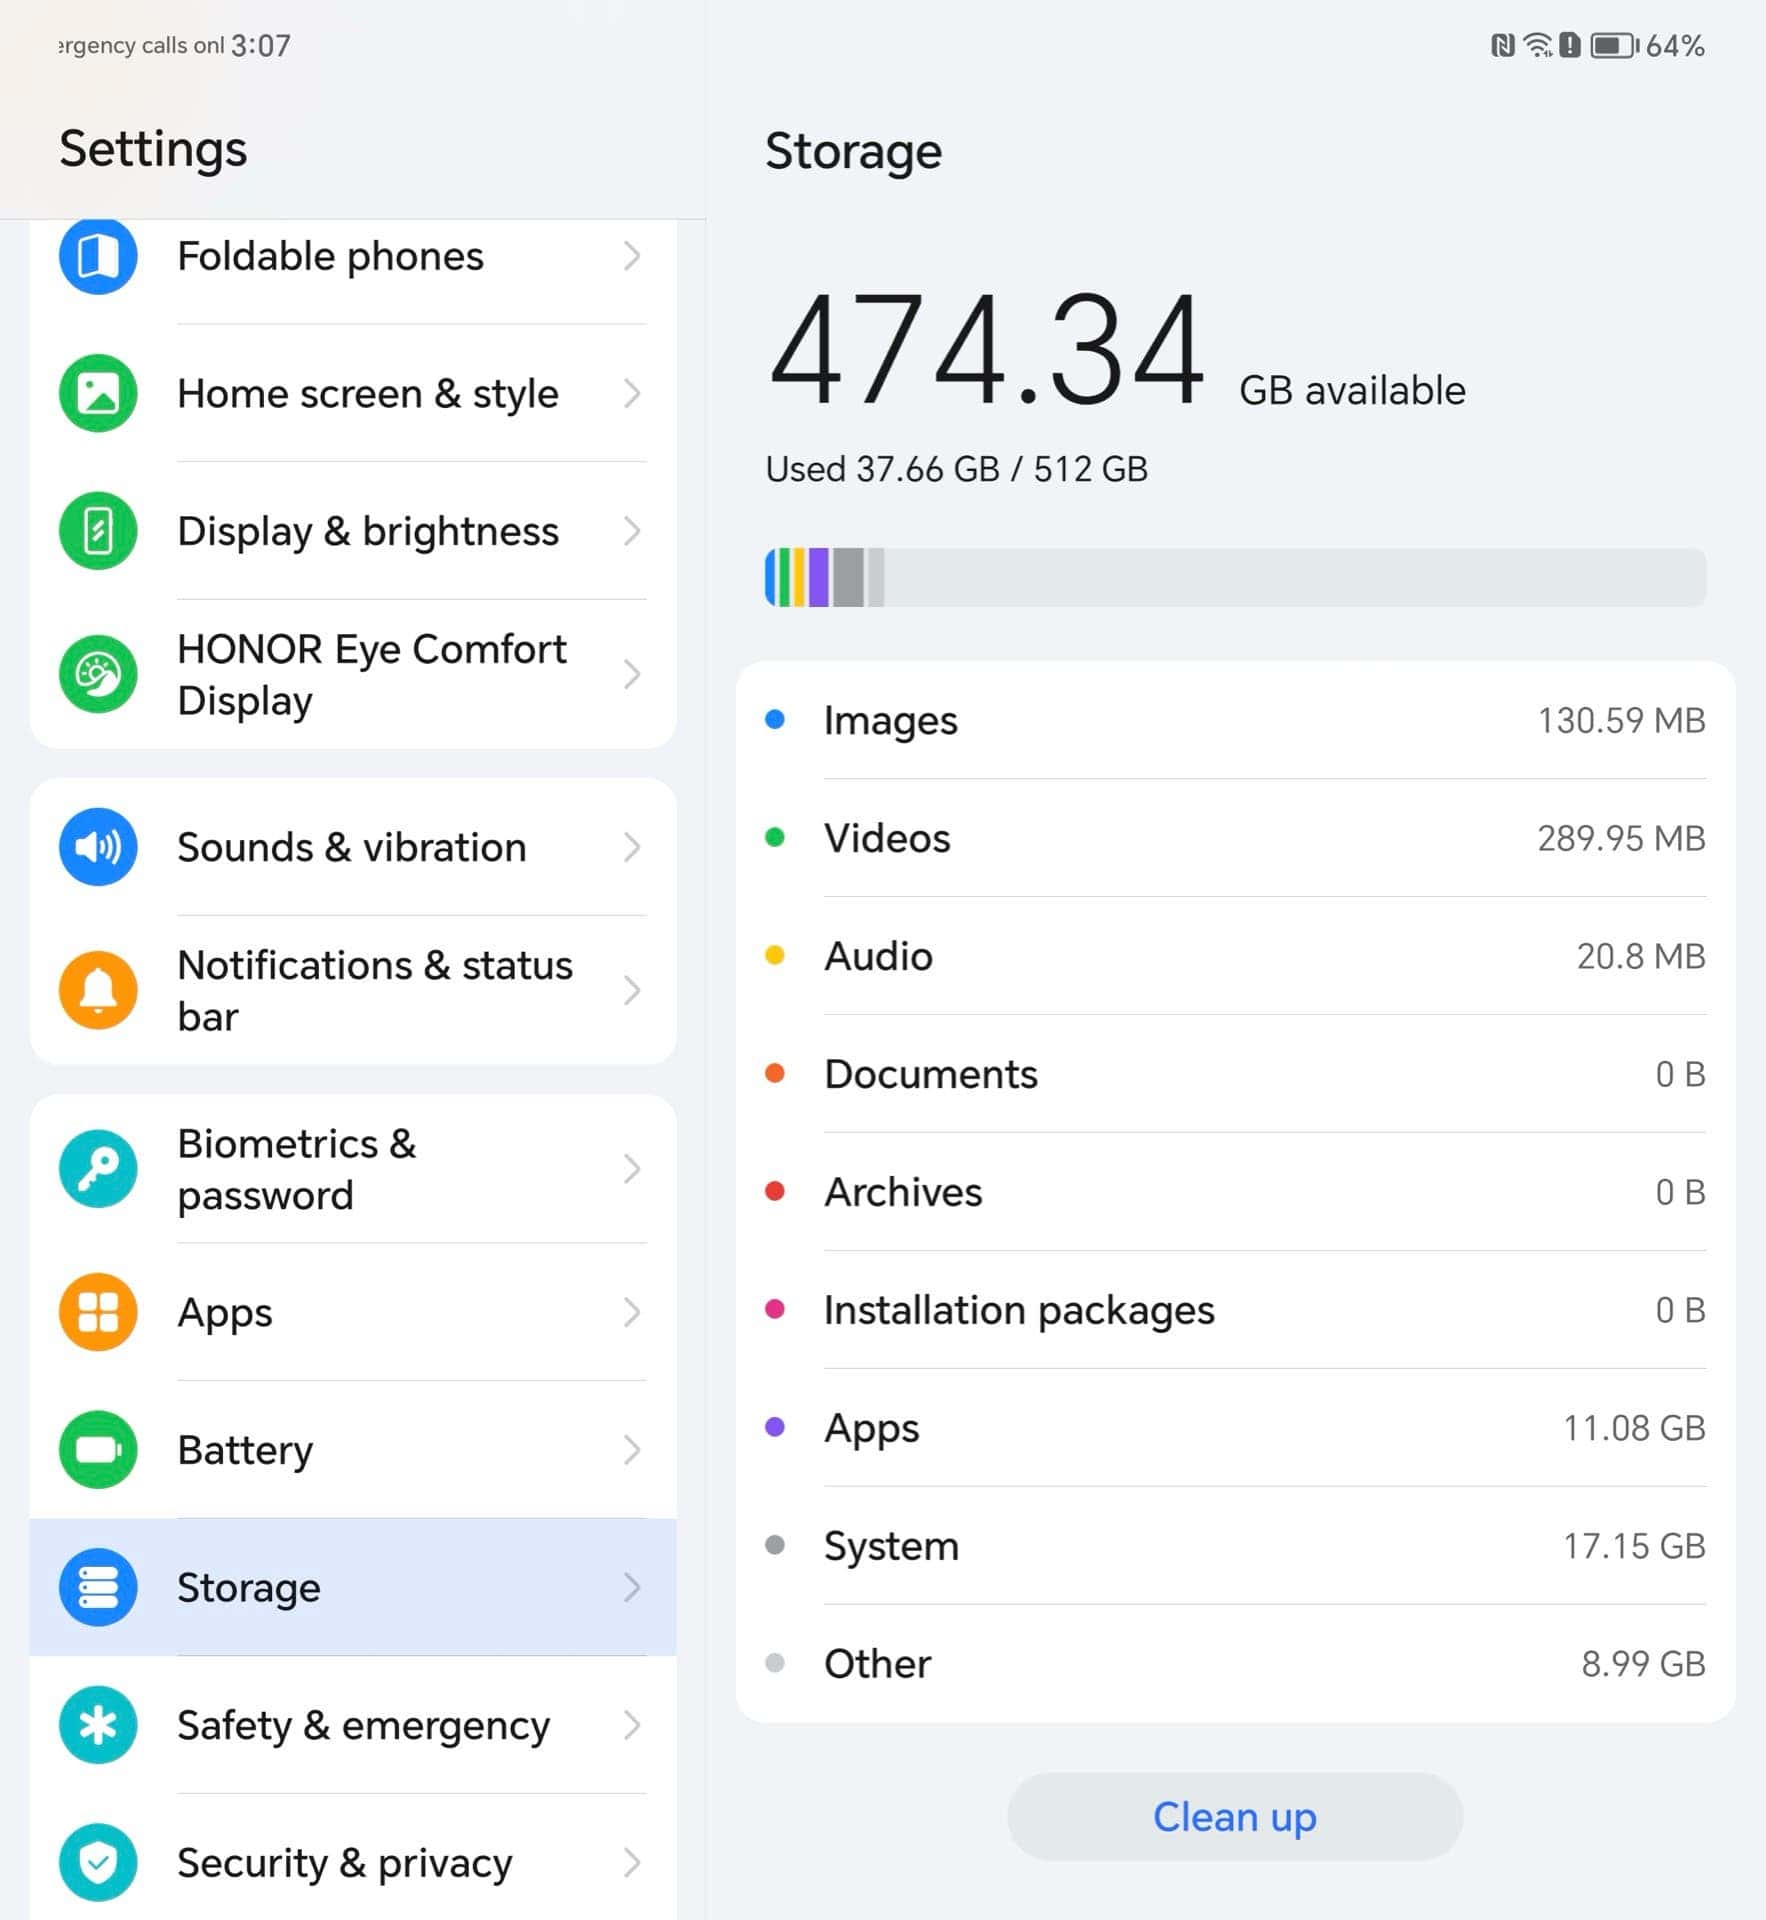Tap the Safety & emergency asterisk icon

pyautogui.click(x=98, y=1725)
